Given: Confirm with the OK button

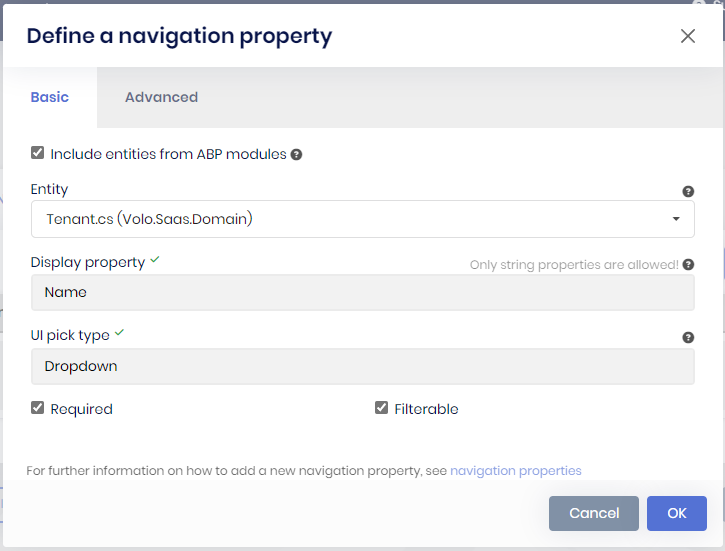Looking at the screenshot, I should [677, 513].
